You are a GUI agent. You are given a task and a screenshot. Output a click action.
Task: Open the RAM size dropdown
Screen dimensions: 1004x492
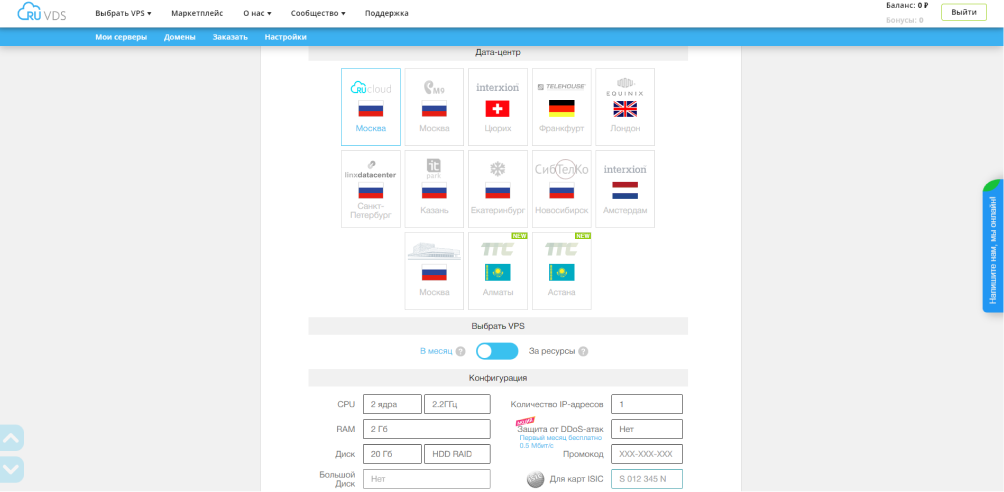(x=426, y=429)
